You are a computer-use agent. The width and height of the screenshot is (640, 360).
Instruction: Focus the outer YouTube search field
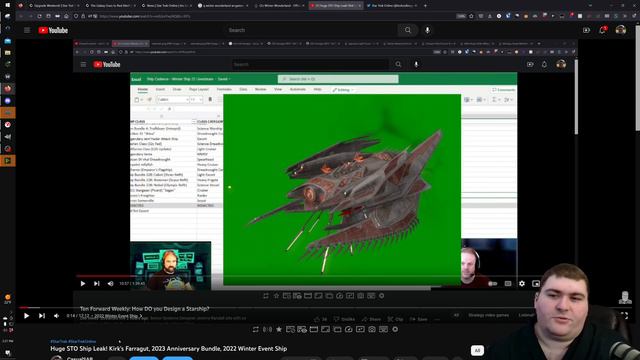[x=311, y=30]
